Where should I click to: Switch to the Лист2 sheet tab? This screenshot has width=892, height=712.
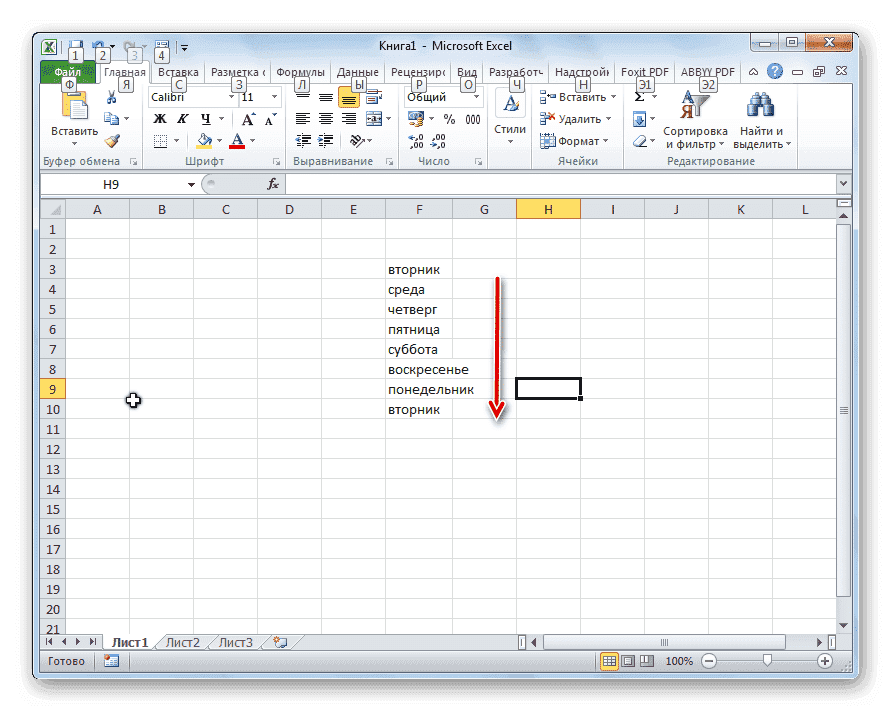(x=181, y=643)
